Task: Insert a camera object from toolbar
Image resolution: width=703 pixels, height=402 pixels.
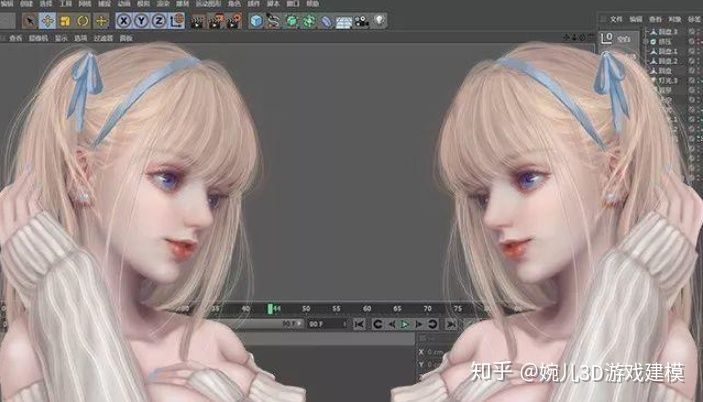Action: point(361,21)
